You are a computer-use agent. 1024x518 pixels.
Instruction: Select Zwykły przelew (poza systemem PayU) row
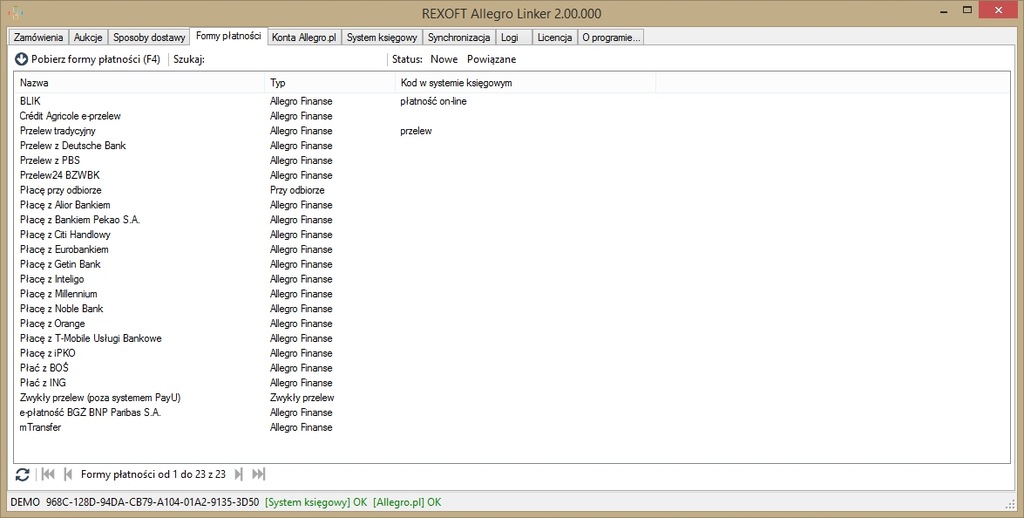pos(512,398)
